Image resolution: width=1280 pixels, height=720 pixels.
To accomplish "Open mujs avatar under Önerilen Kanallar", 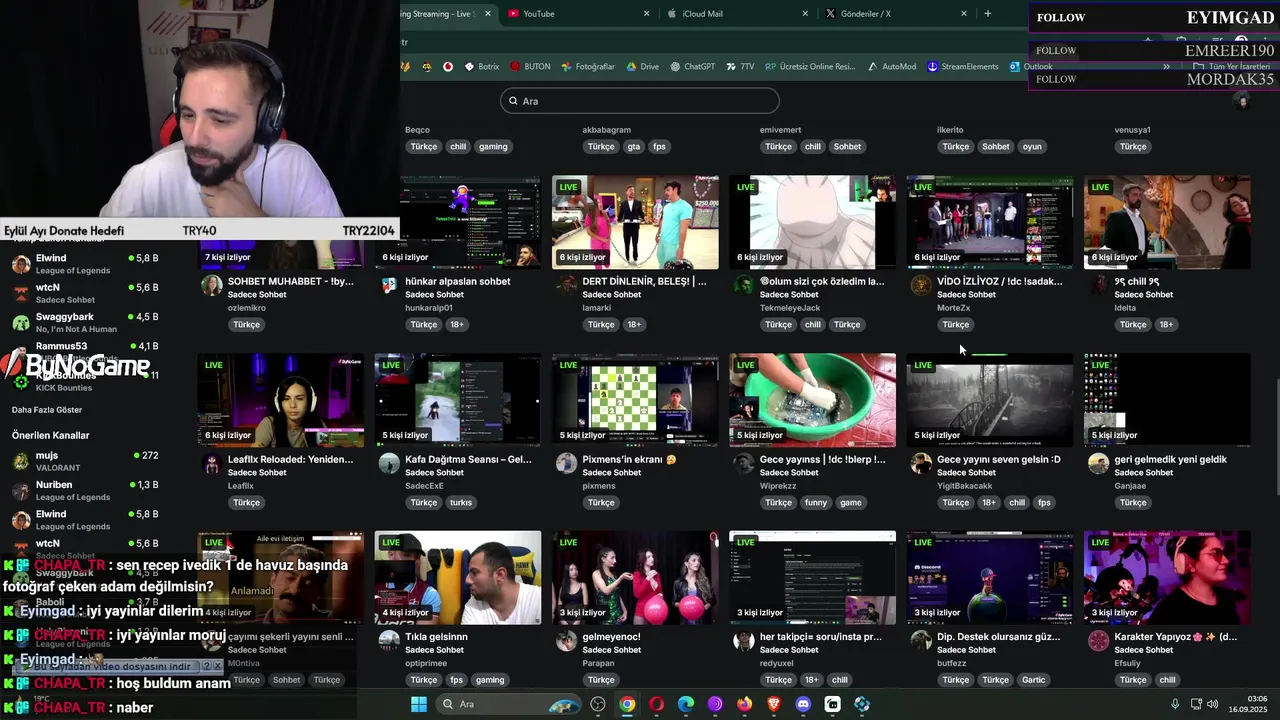I will pyautogui.click(x=20, y=461).
